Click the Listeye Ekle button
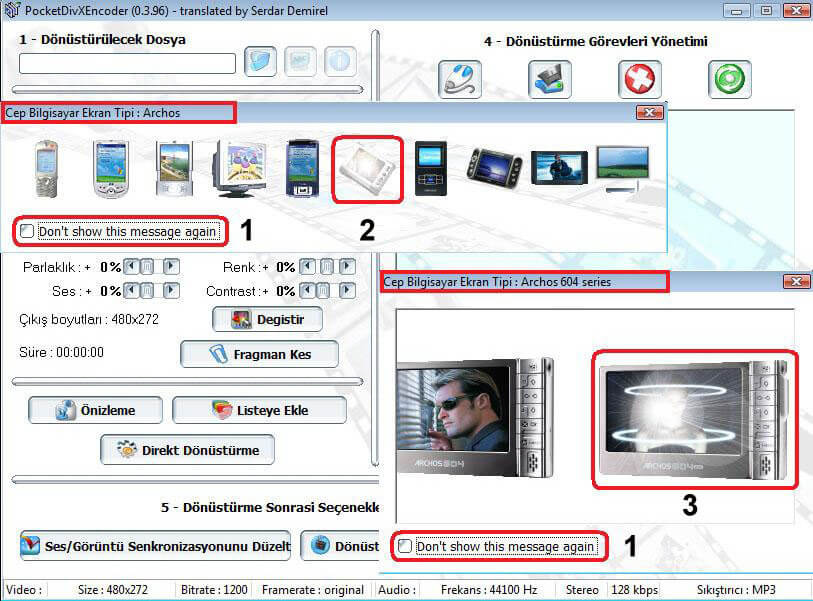 click(x=259, y=410)
